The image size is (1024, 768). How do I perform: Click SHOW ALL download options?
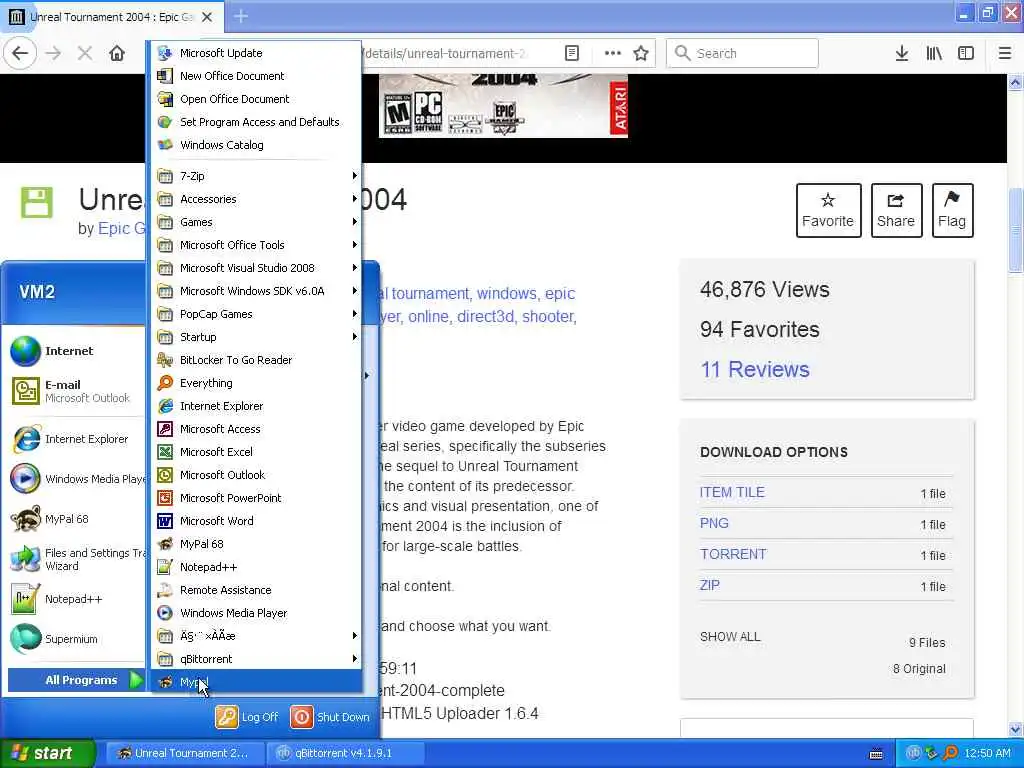pos(730,636)
